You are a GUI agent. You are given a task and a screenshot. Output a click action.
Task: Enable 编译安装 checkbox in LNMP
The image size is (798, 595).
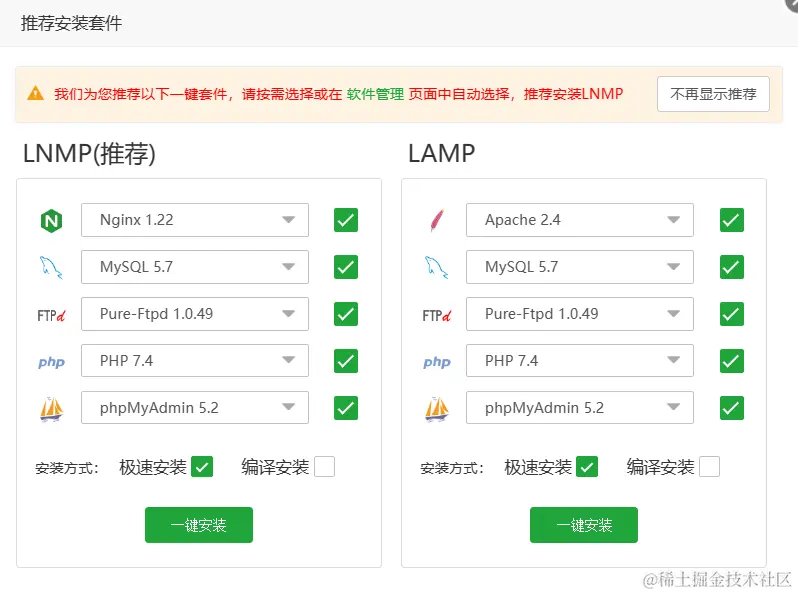tap(324, 467)
